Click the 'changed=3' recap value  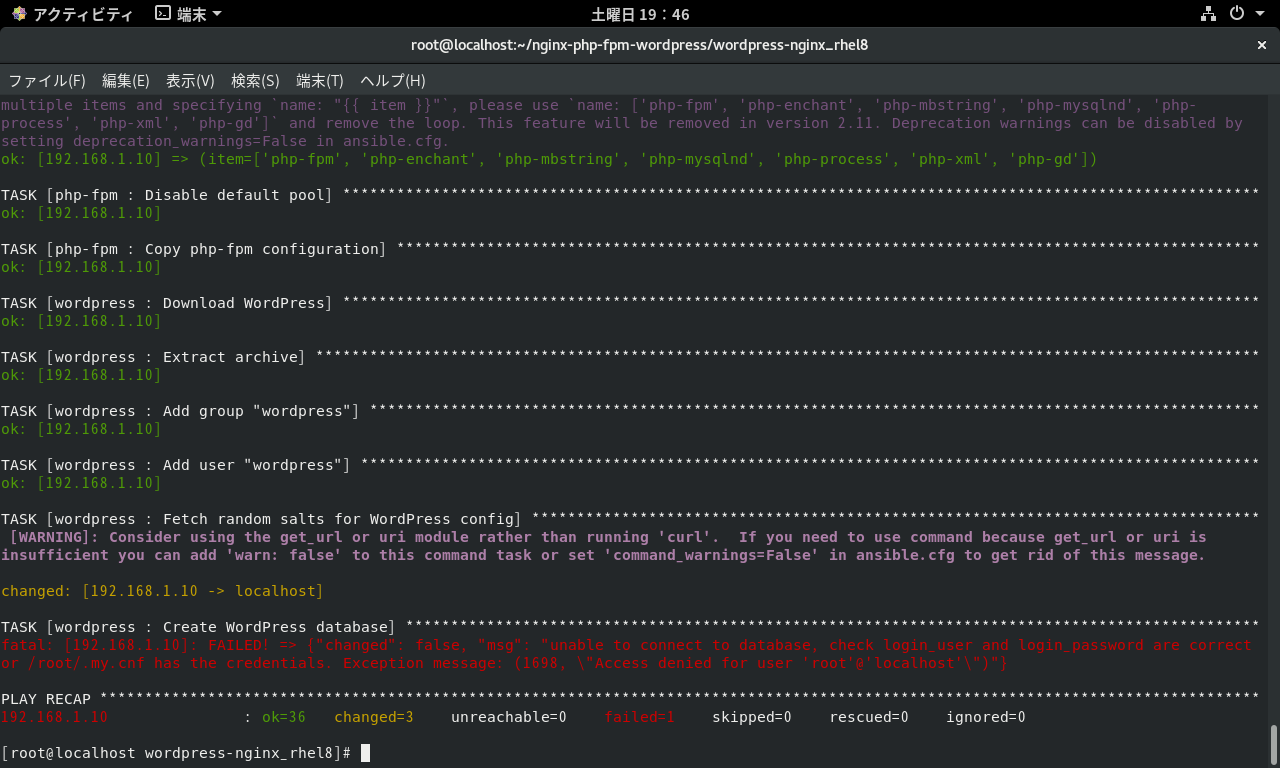coord(374,717)
